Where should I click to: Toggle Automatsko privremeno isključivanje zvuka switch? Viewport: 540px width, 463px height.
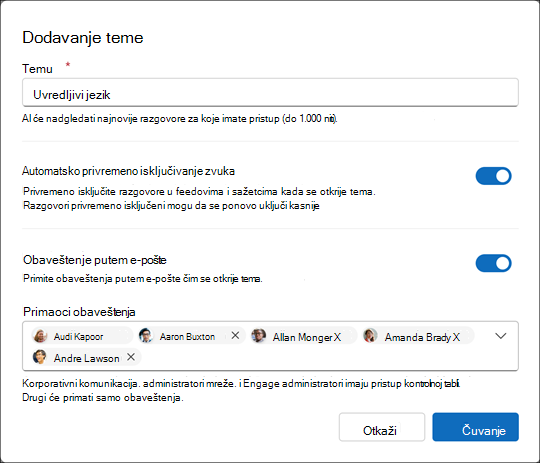click(494, 176)
